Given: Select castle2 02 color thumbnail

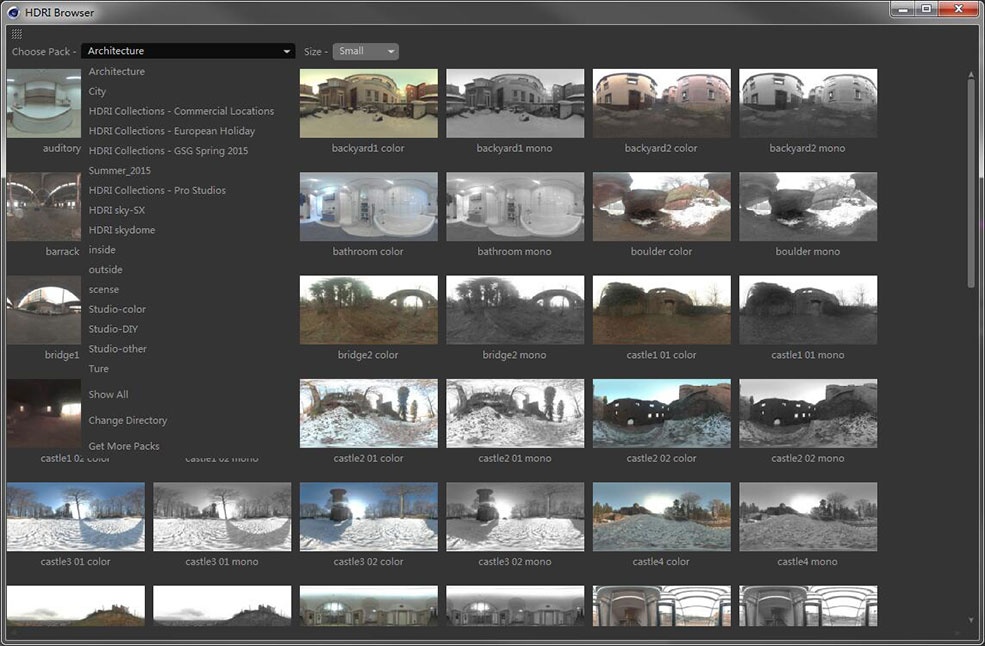Looking at the screenshot, I should tap(661, 413).
